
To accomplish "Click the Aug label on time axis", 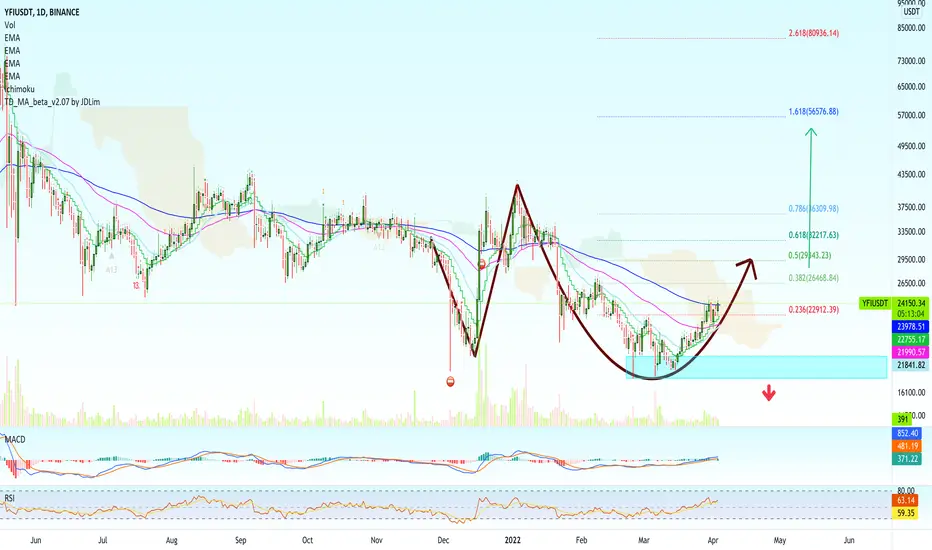I will click(x=172, y=540).
